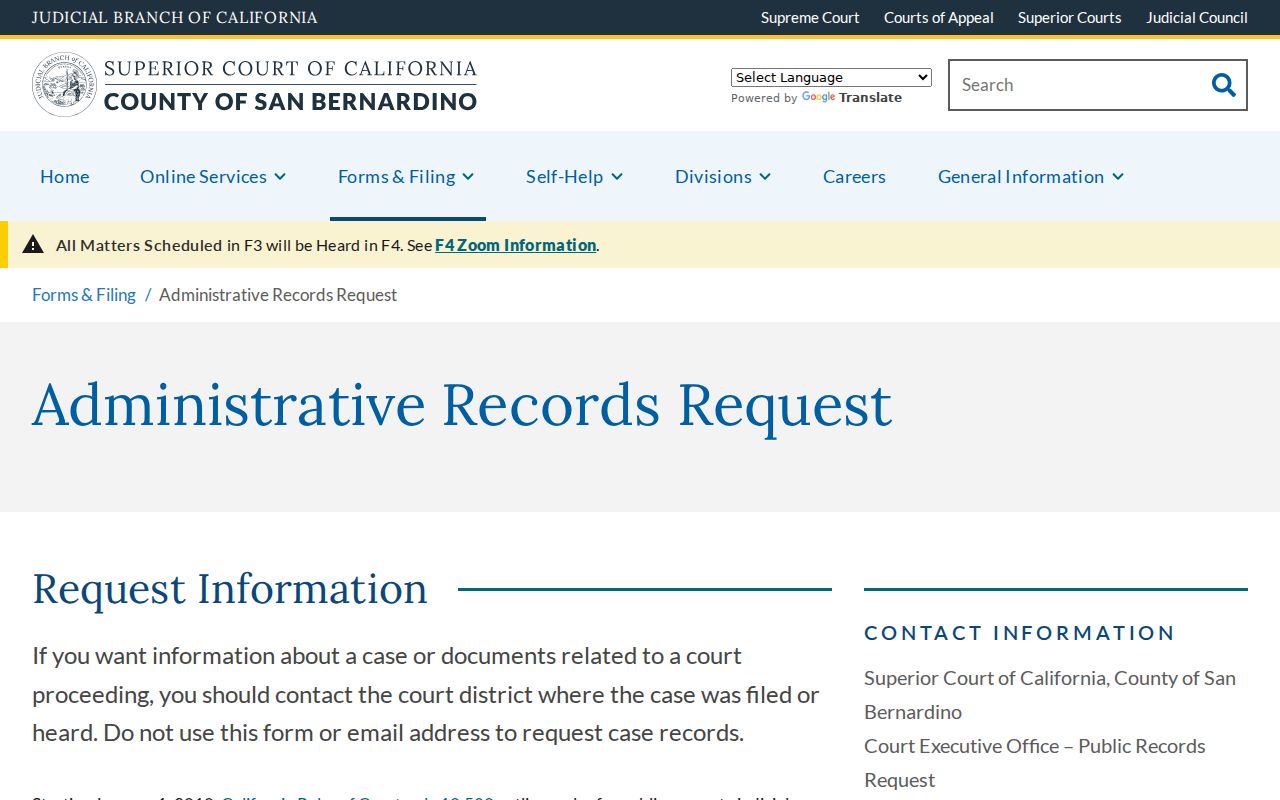Click the Court Executive Office contact text
Screen dimensions: 1280x800
click(x=1035, y=763)
